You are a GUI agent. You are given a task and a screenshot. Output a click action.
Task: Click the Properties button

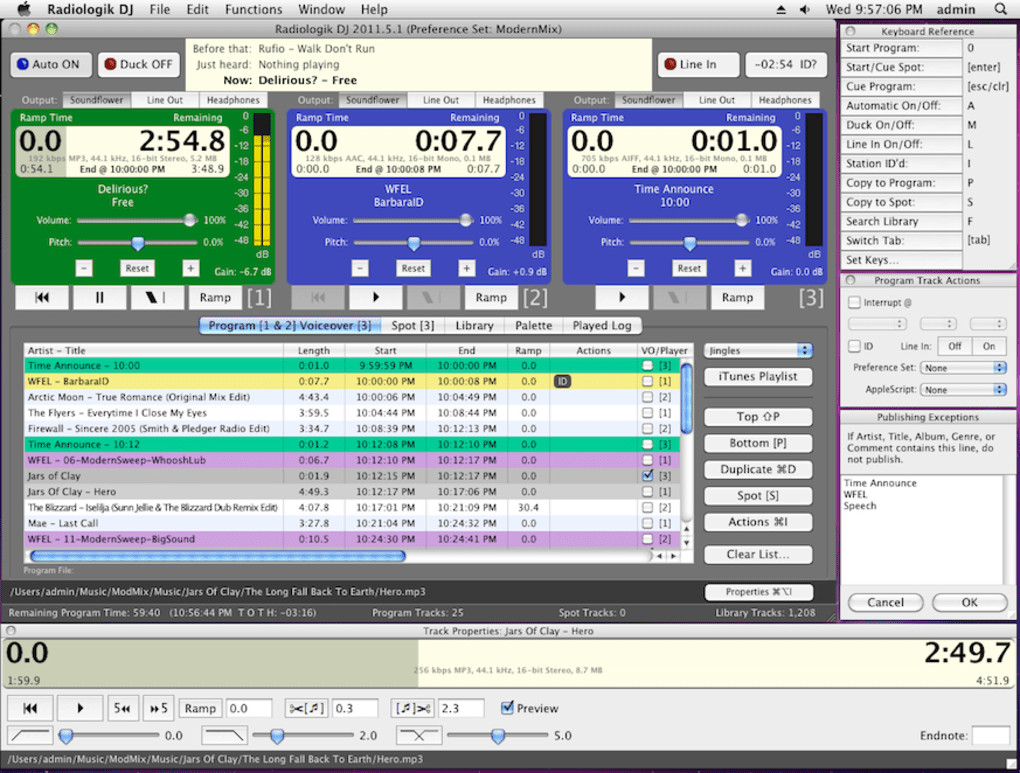click(758, 591)
